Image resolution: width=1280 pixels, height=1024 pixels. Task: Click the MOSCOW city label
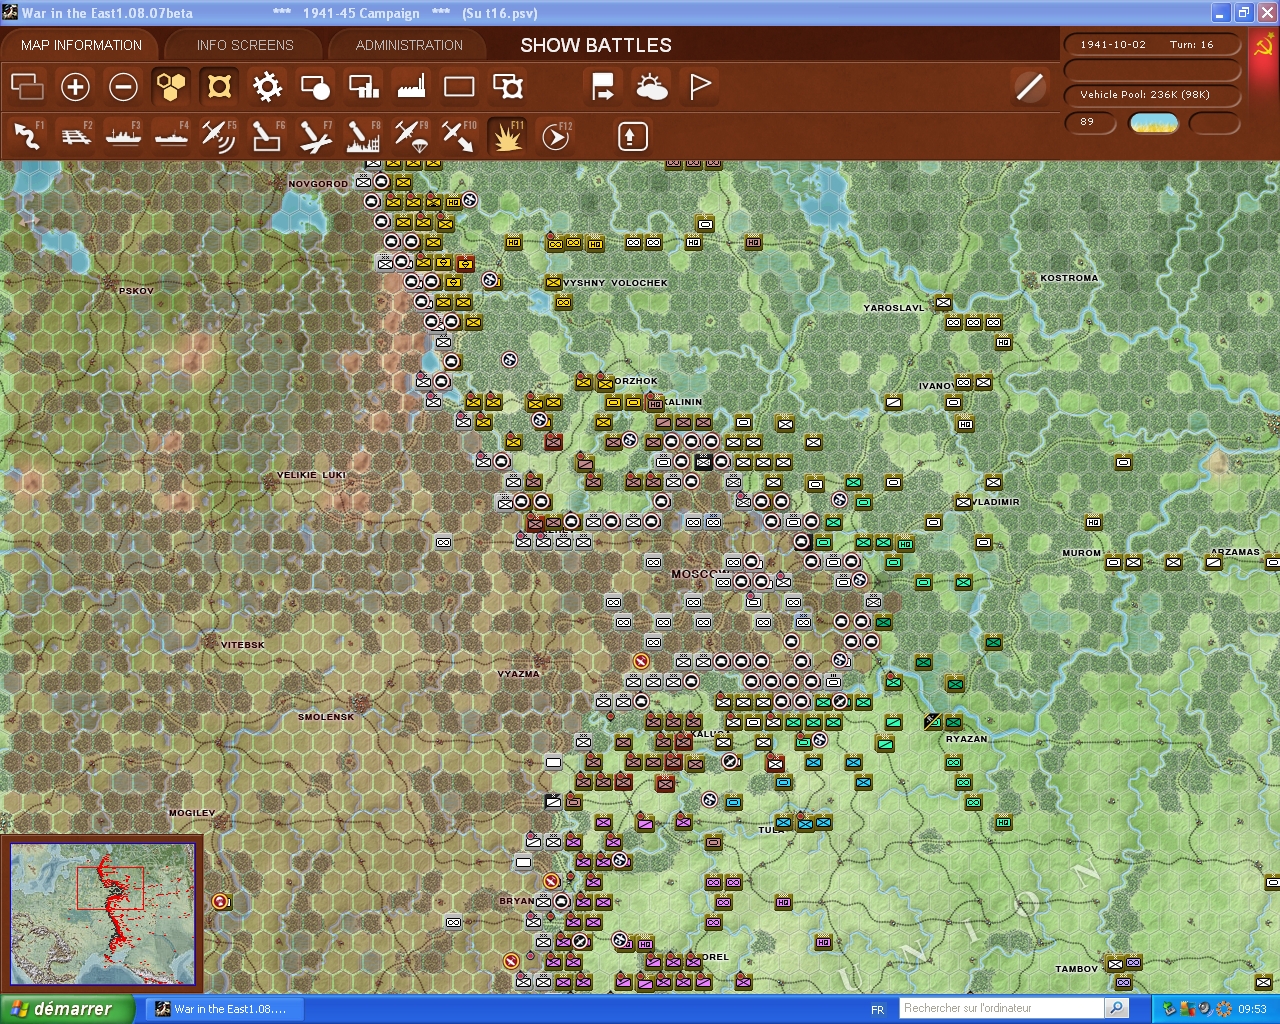699,574
